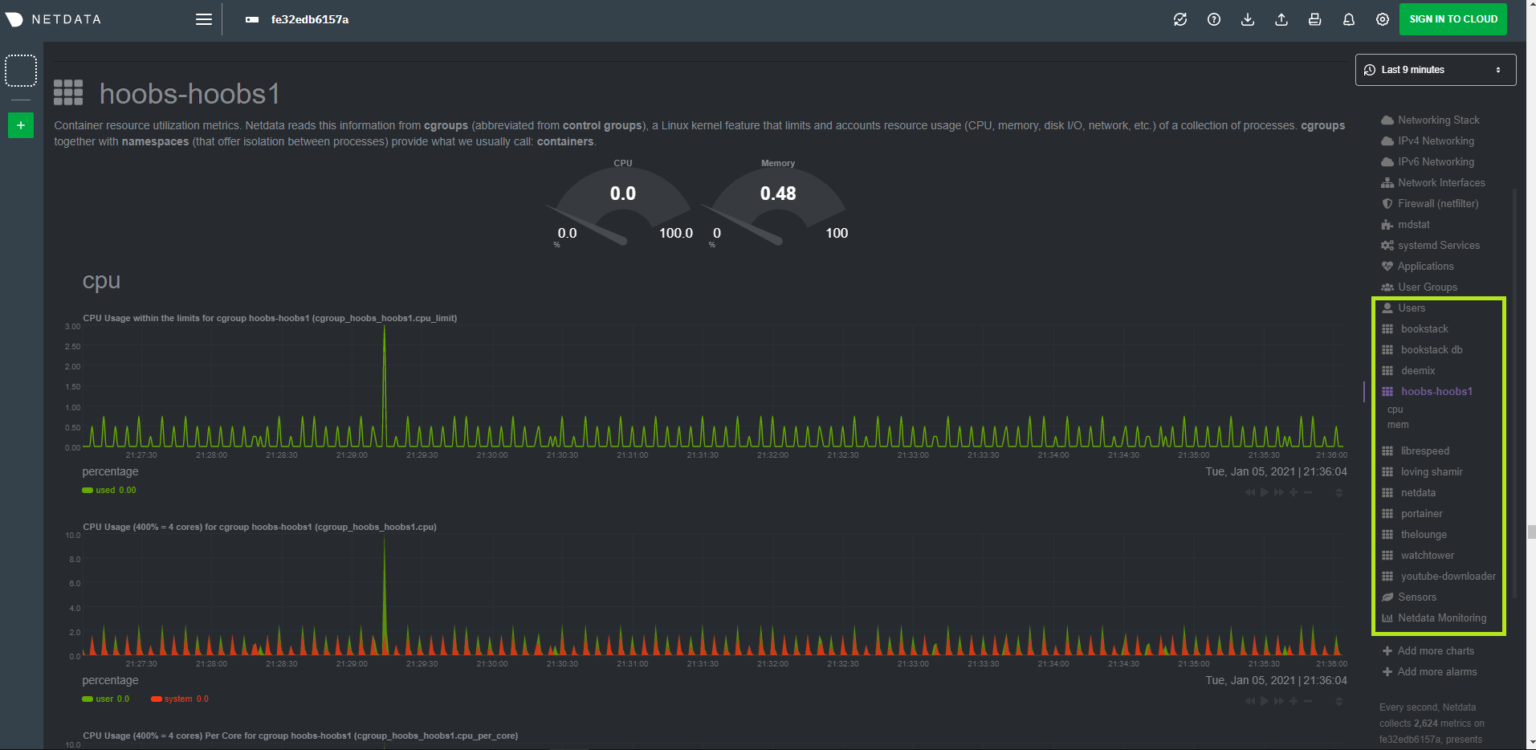The width and height of the screenshot is (1536, 750).
Task: Open the Netdata settings gear
Action: 1382,19
